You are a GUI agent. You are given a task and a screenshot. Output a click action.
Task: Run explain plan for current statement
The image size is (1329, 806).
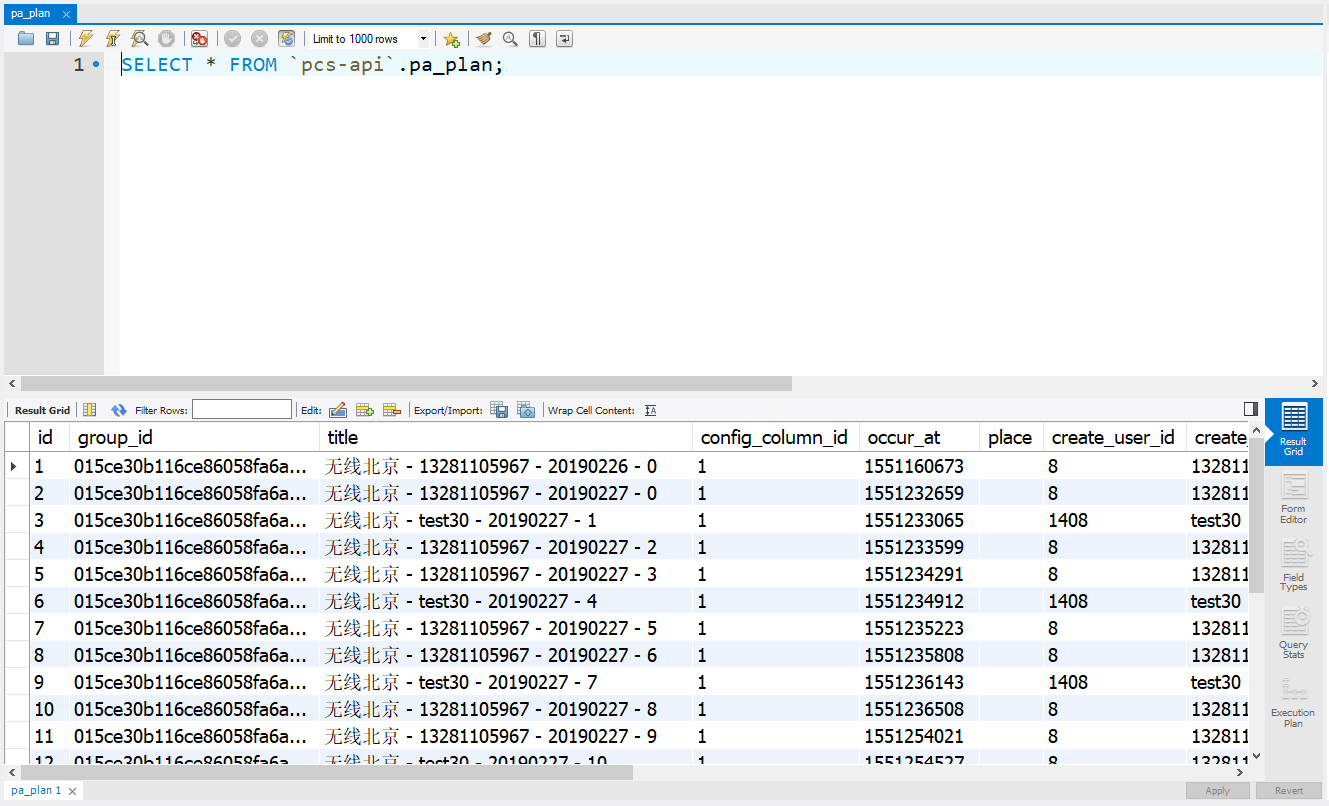coord(140,39)
